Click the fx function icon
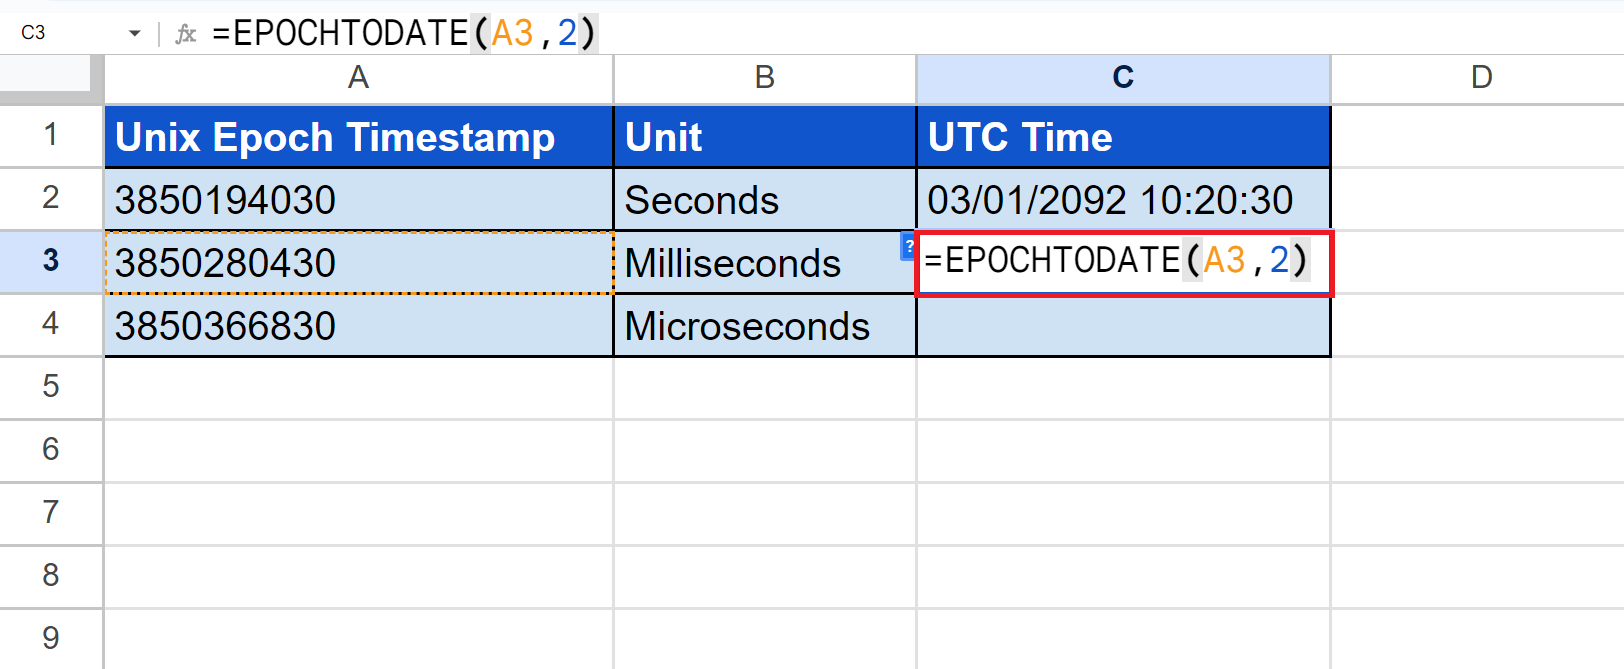 tap(186, 34)
